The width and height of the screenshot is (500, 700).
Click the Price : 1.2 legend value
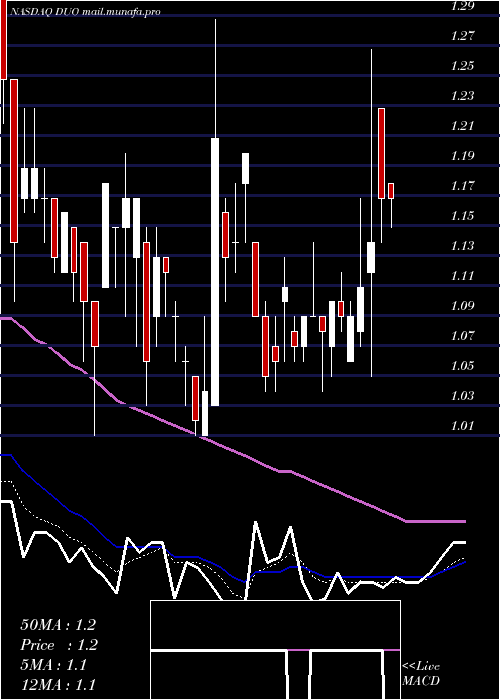(x=59, y=645)
